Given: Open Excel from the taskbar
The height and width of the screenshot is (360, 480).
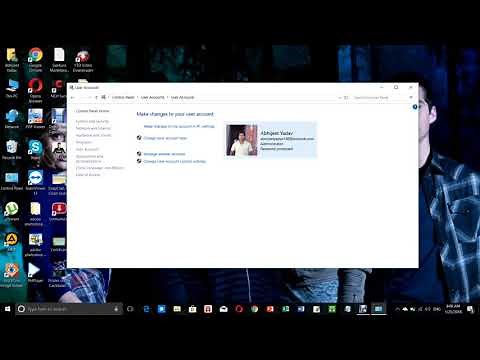Looking at the screenshot, I should click(285, 309).
